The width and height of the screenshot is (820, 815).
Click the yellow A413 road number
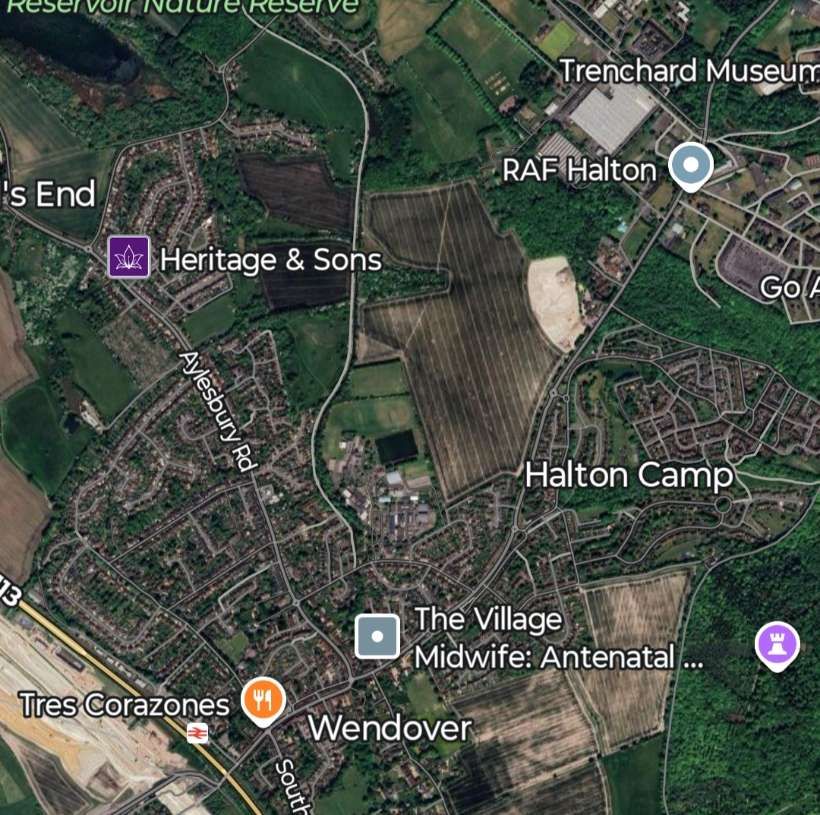(11, 590)
